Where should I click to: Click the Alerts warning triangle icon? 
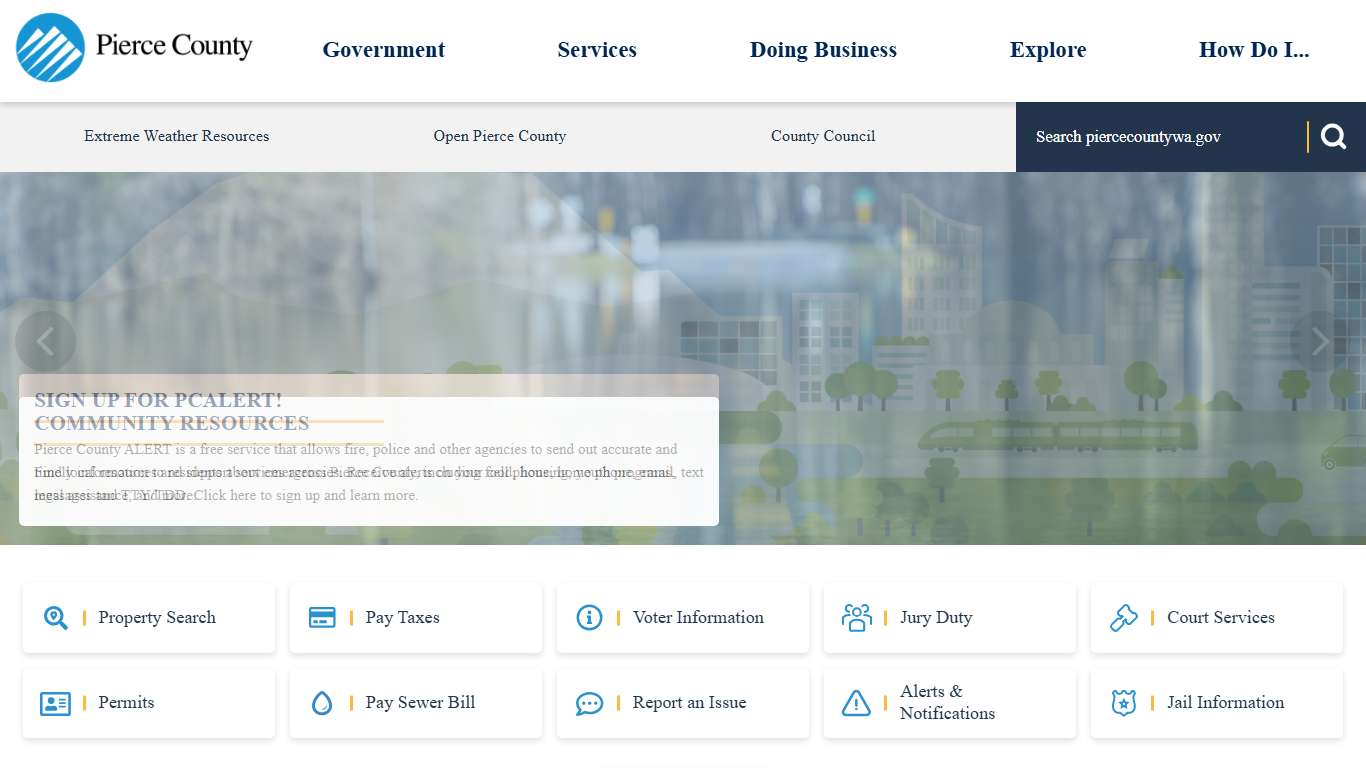point(856,703)
